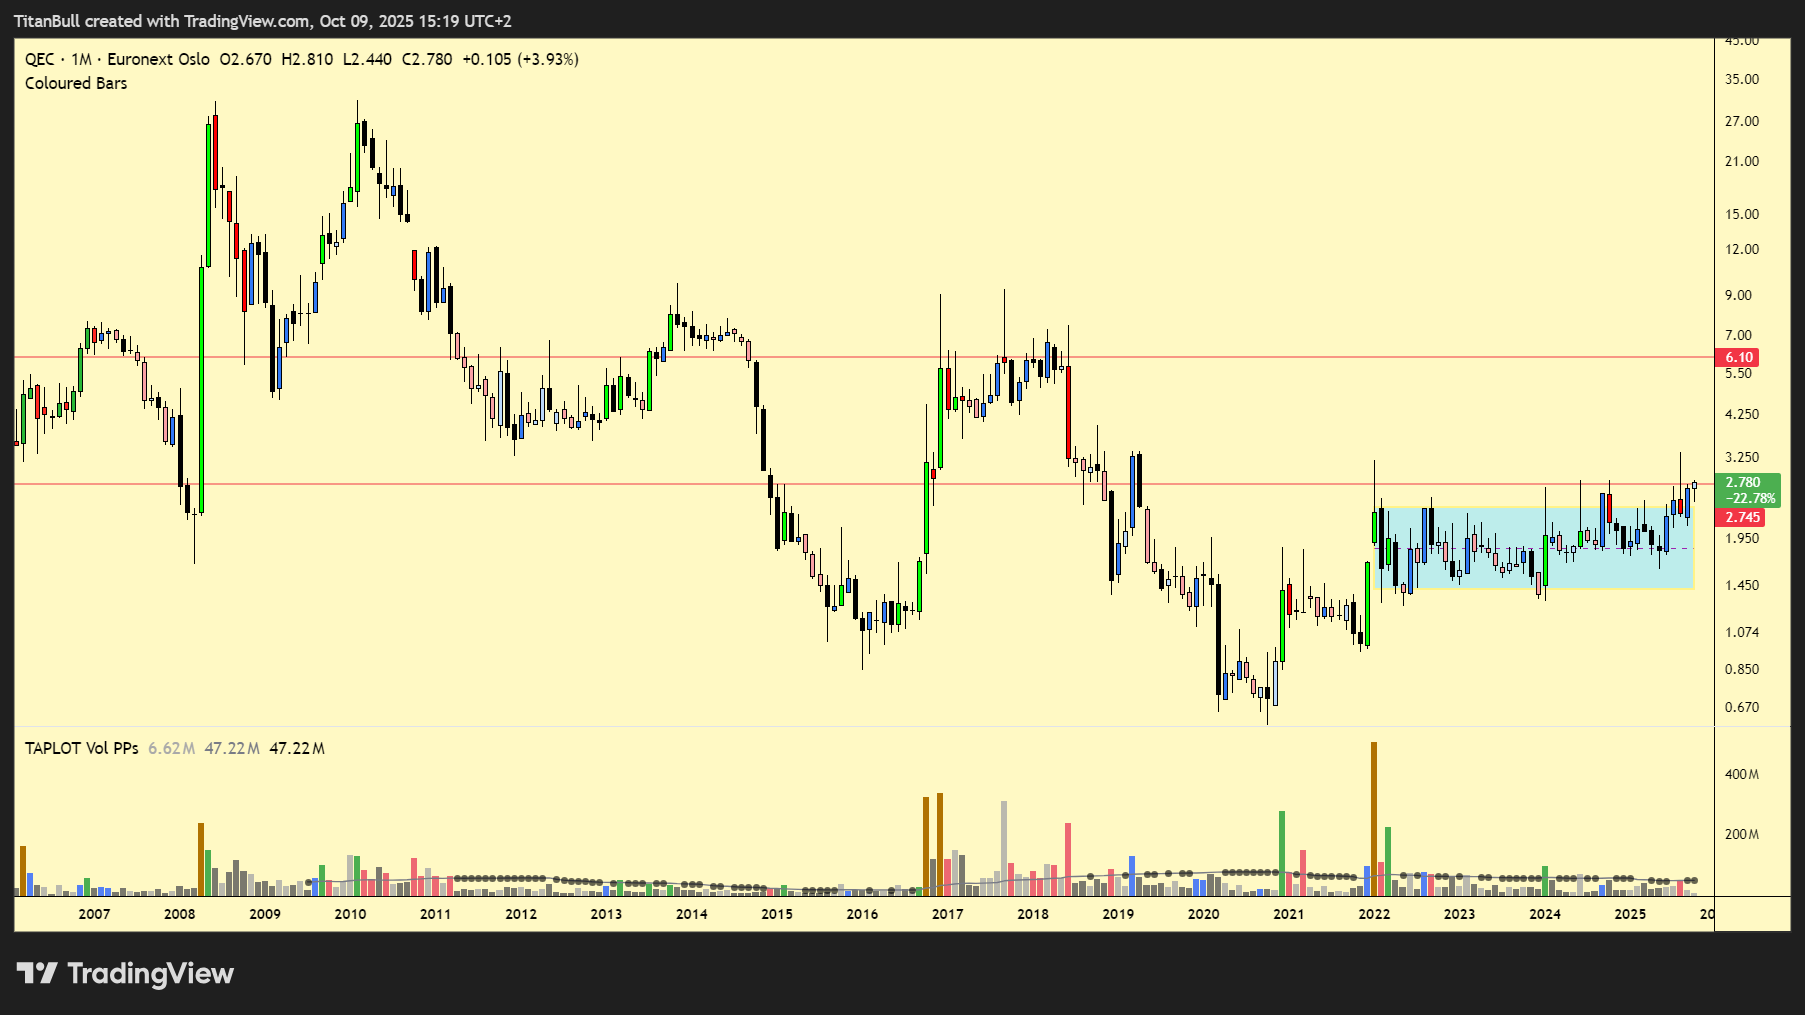Screen dimensions: 1805x1015
Task: Click the 2022 label on time axis
Action: (x=1373, y=914)
